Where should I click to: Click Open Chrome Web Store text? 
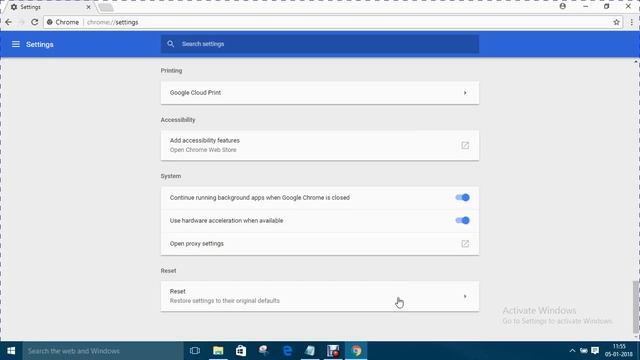pos(203,150)
